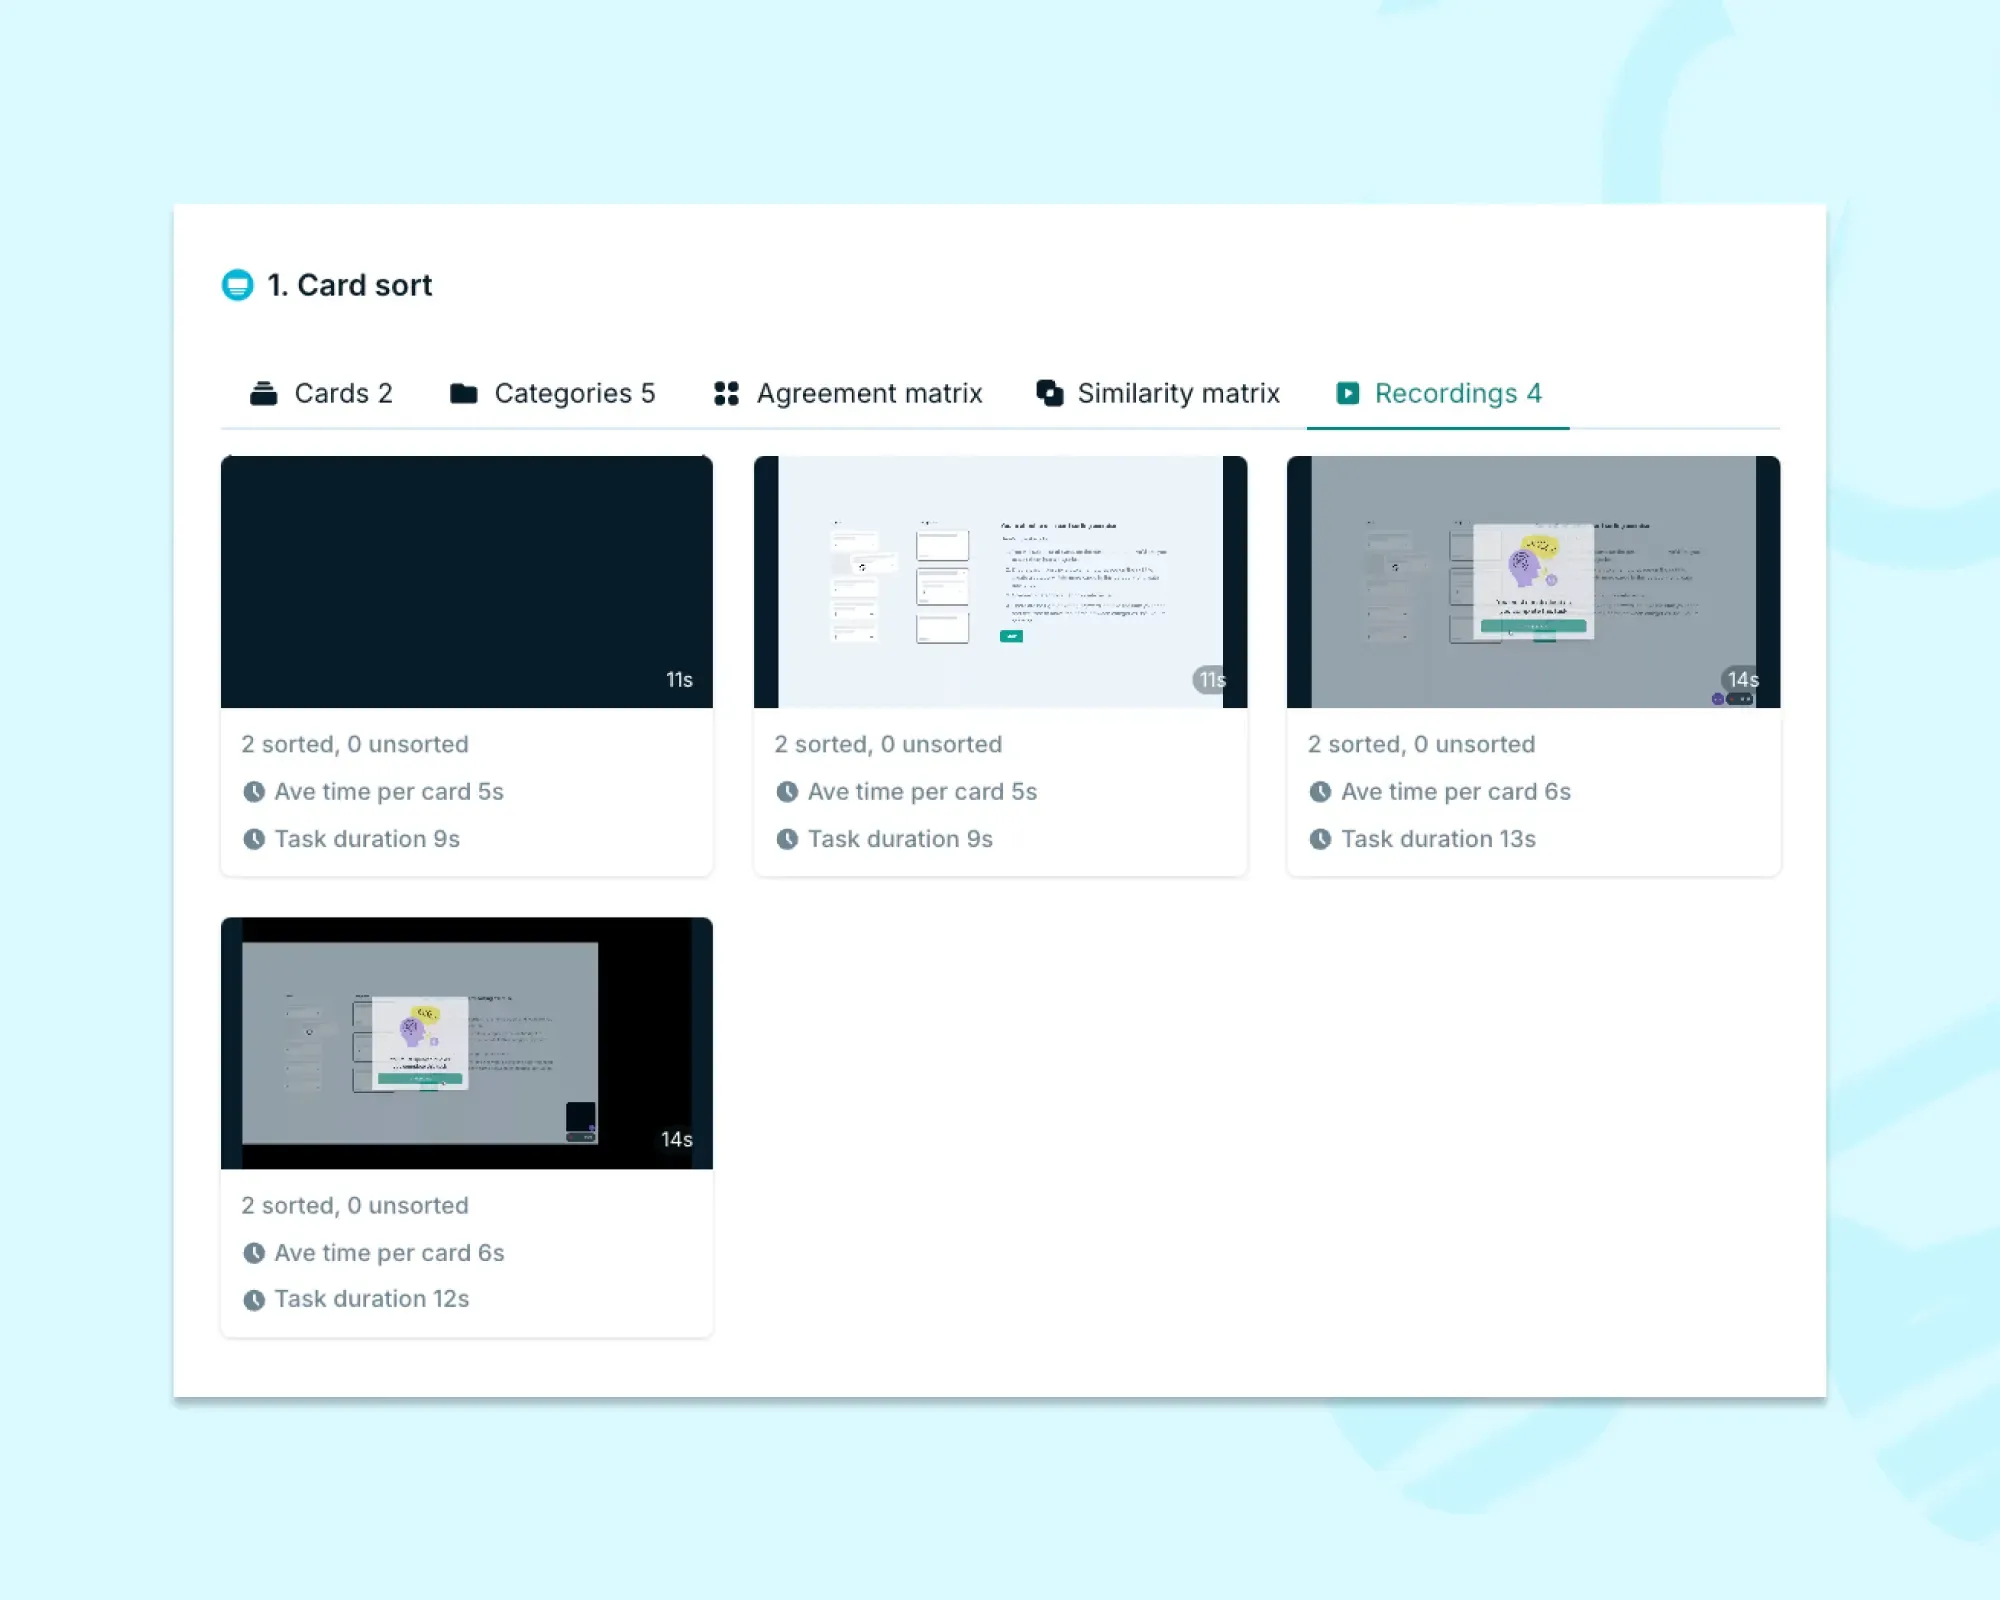Click the Recordings play icon
The width and height of the screenshot is (2000, 1600).
tap(1347, 393)
